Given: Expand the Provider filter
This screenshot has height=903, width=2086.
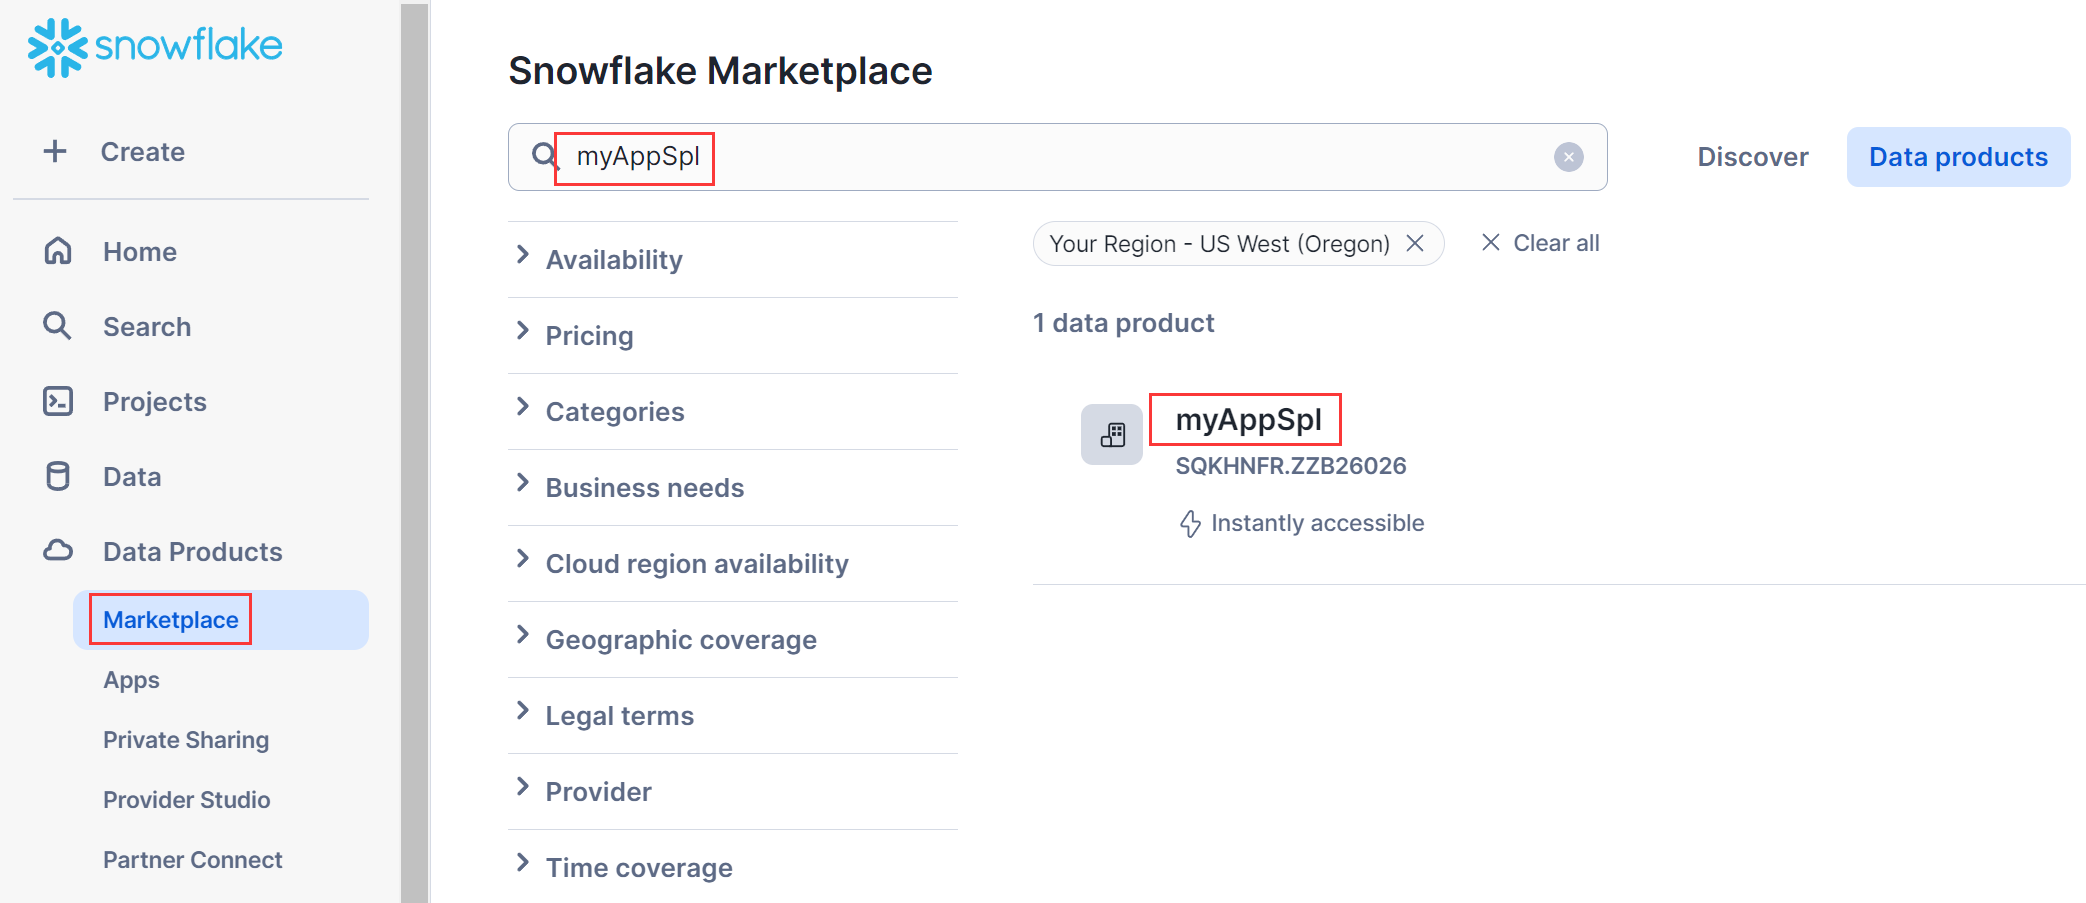Looking at the screenshot, I should 598,792.
